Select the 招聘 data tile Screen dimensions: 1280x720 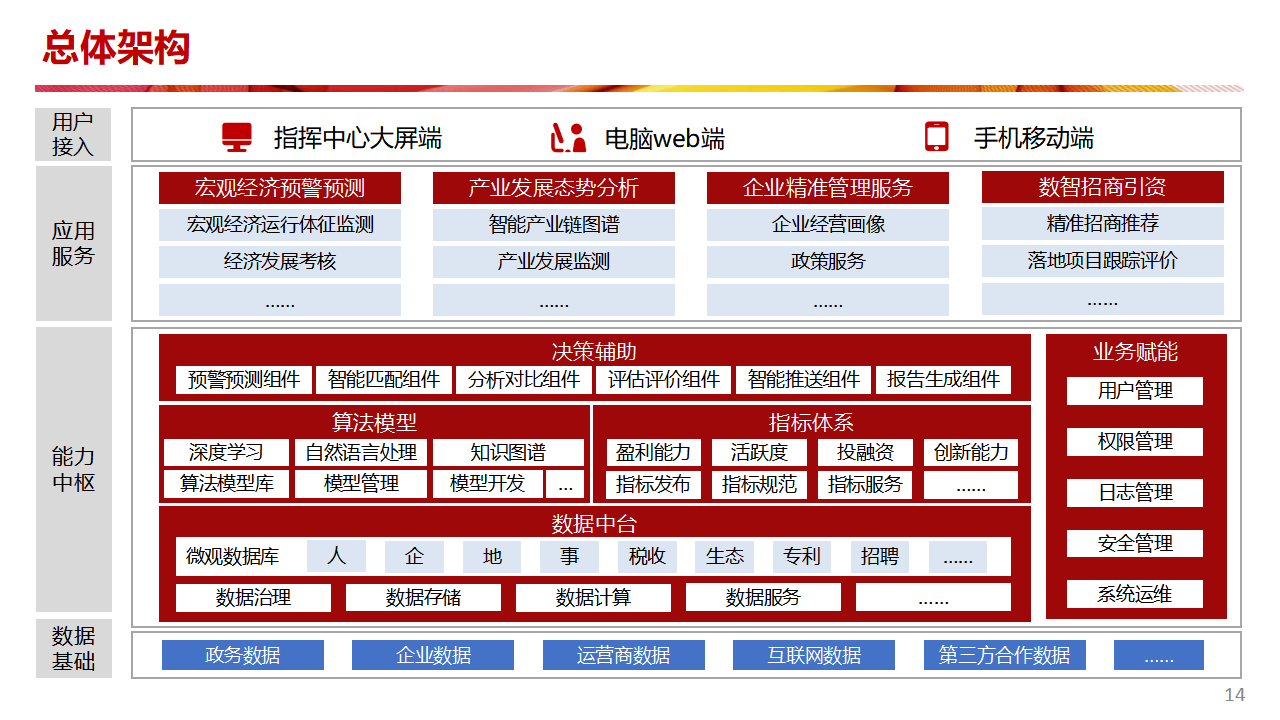pyautogui.click(x=880, y=557)
